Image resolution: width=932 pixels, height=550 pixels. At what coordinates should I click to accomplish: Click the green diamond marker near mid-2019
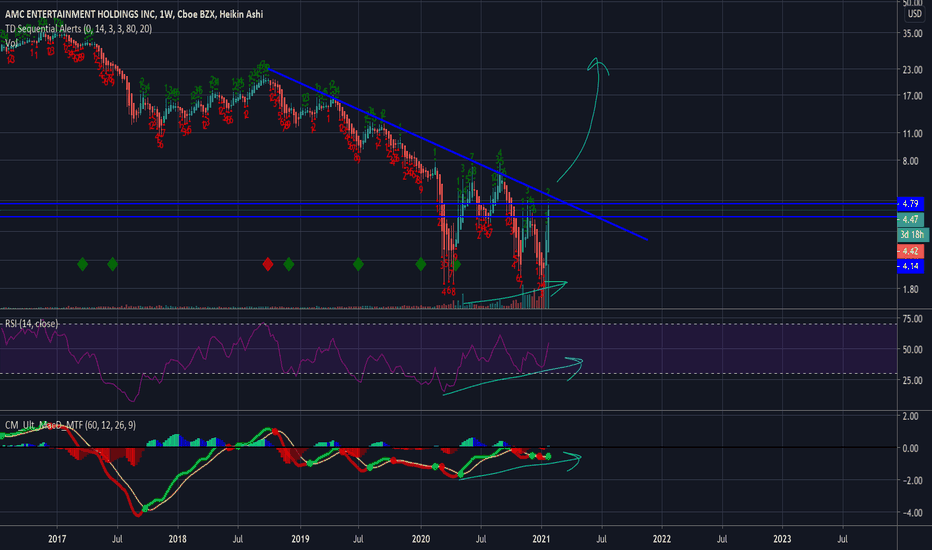[358, 264]
